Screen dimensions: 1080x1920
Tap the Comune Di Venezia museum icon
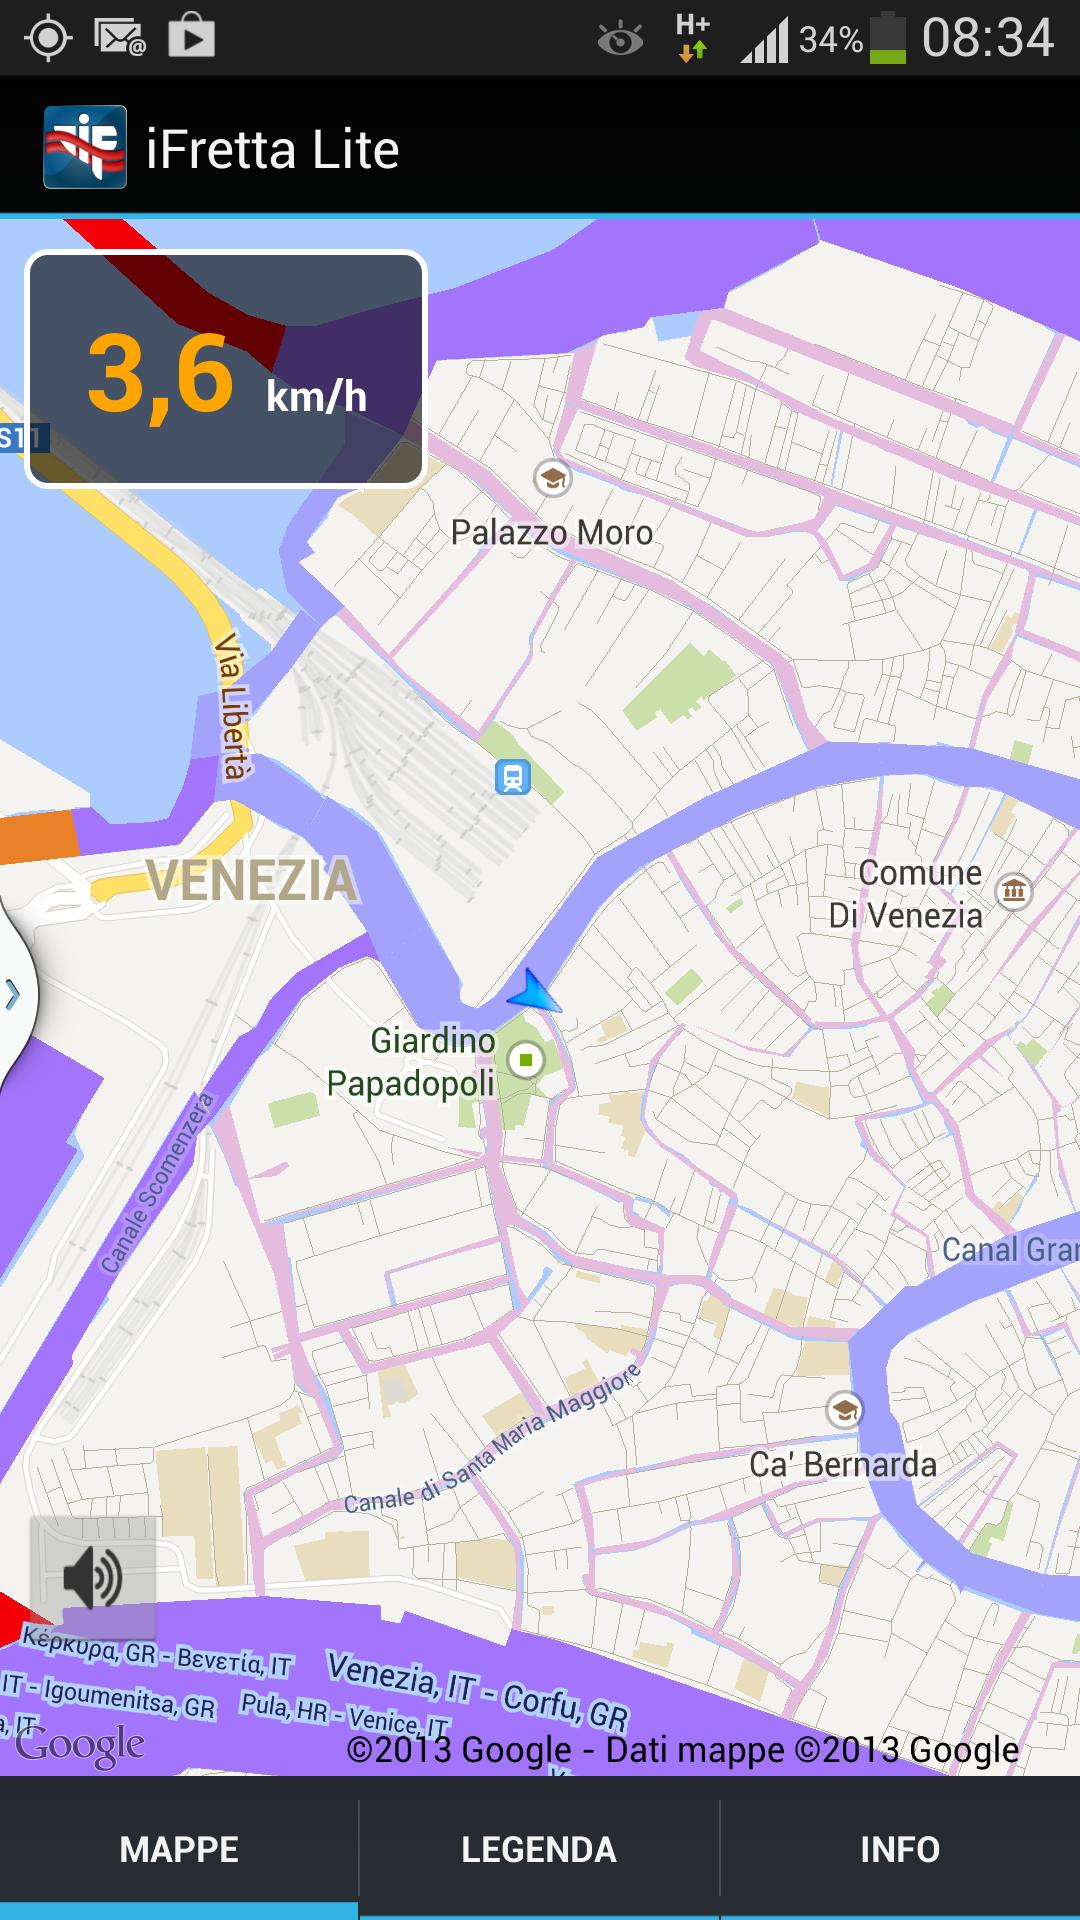1014,890
